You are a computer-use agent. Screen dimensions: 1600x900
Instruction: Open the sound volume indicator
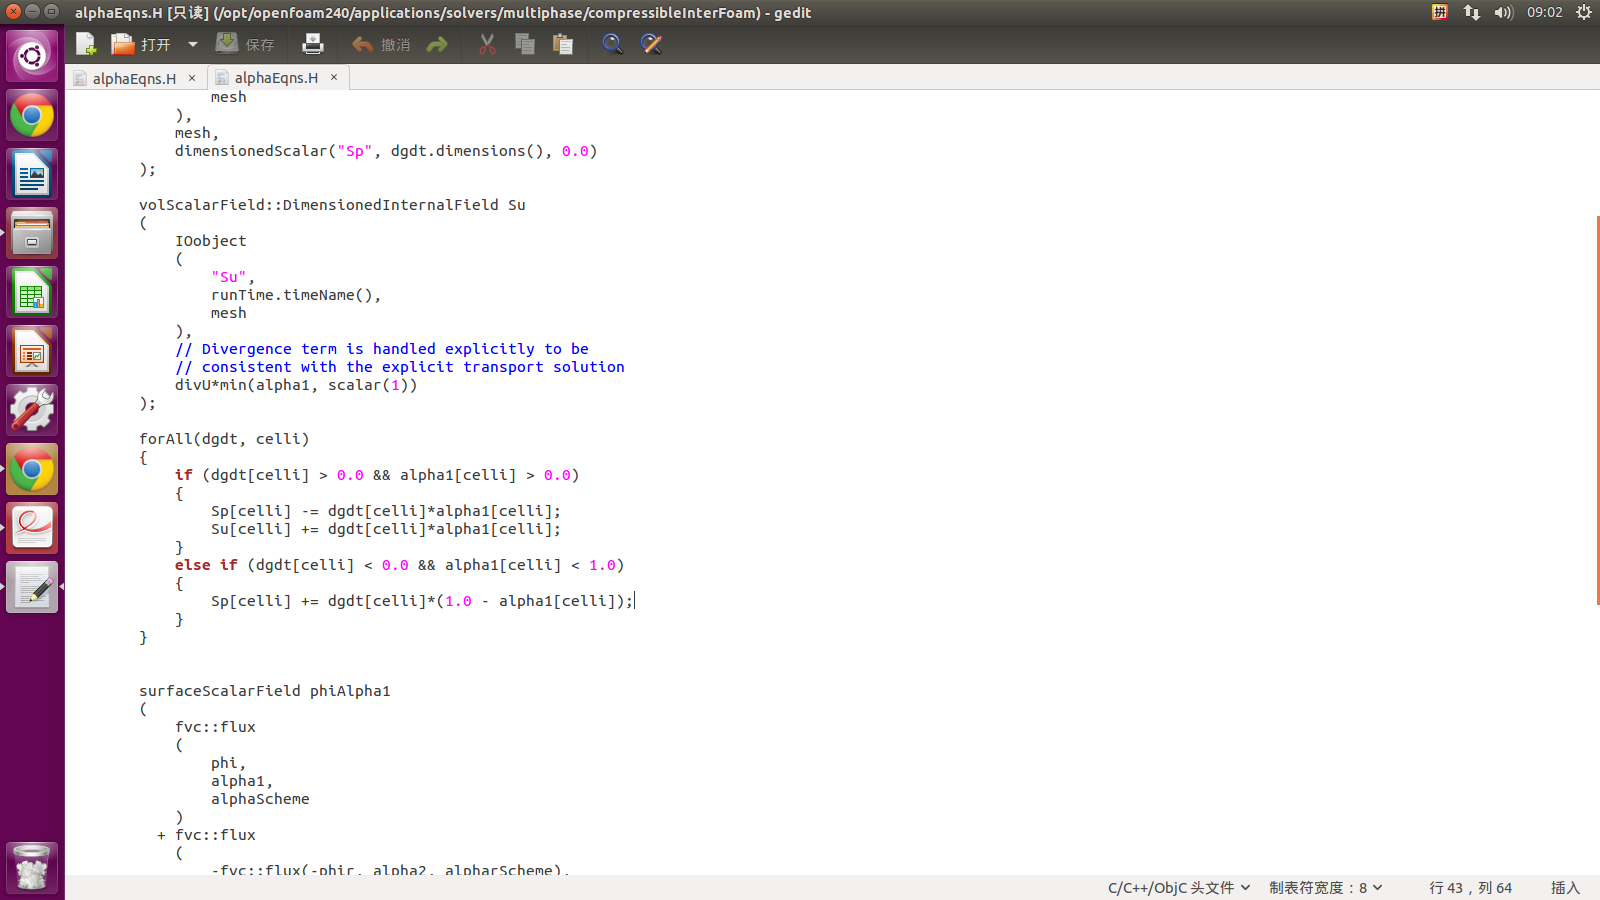point(1504,12)
